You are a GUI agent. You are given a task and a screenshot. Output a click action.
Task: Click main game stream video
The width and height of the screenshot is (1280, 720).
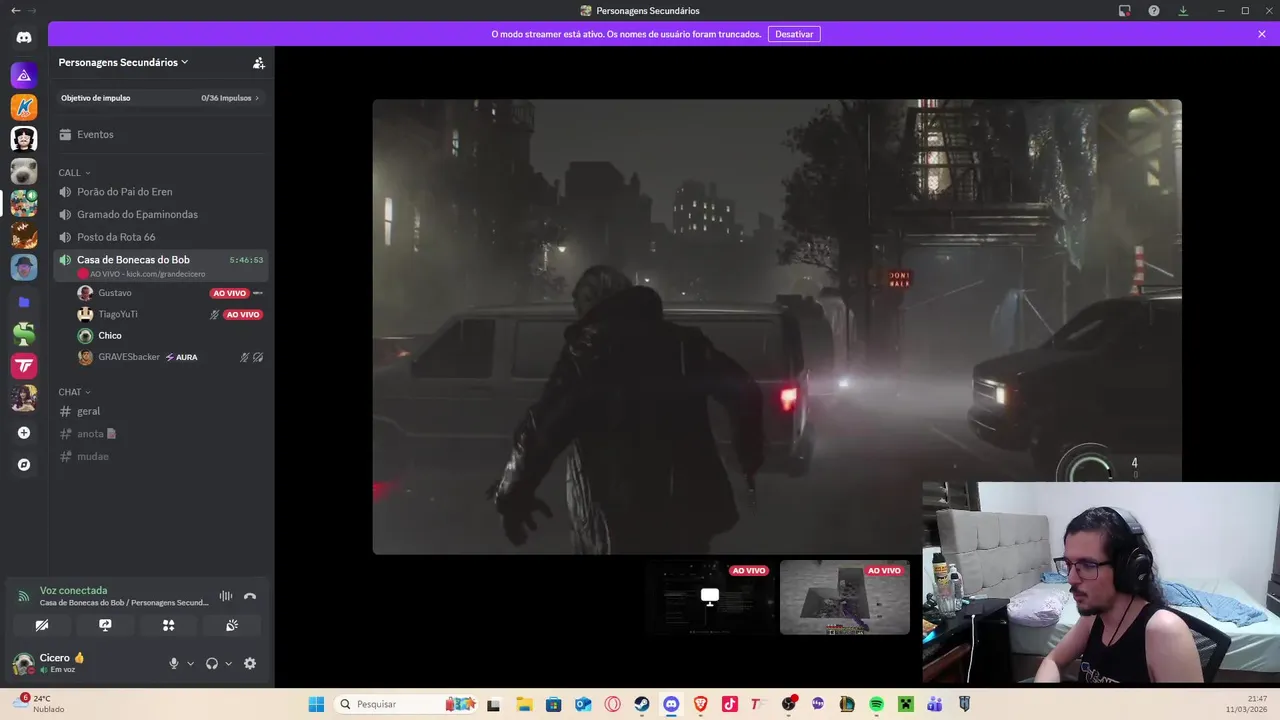[777, 326]
